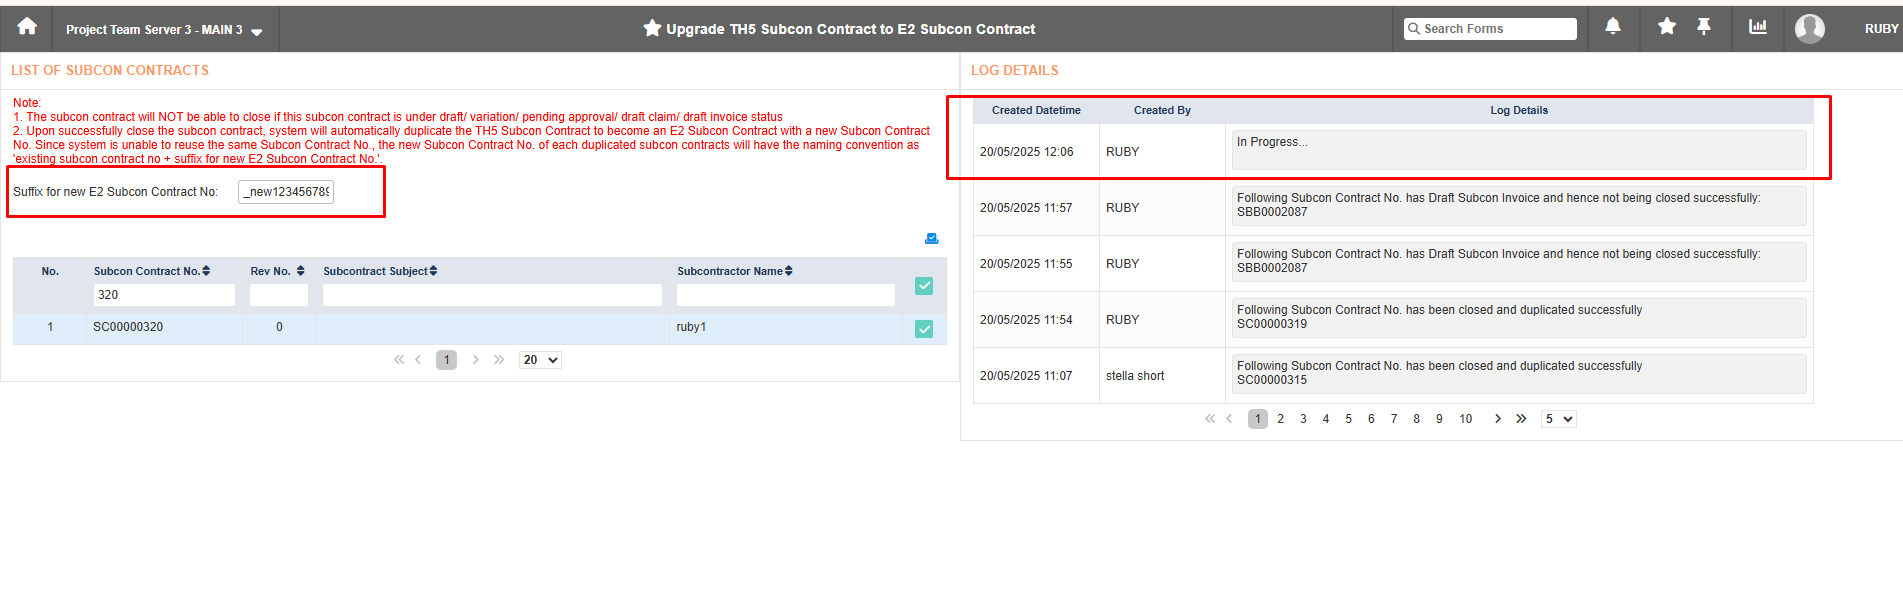Click the Created Datetime column header
1903x608 pixels.
pos(1036,110)
